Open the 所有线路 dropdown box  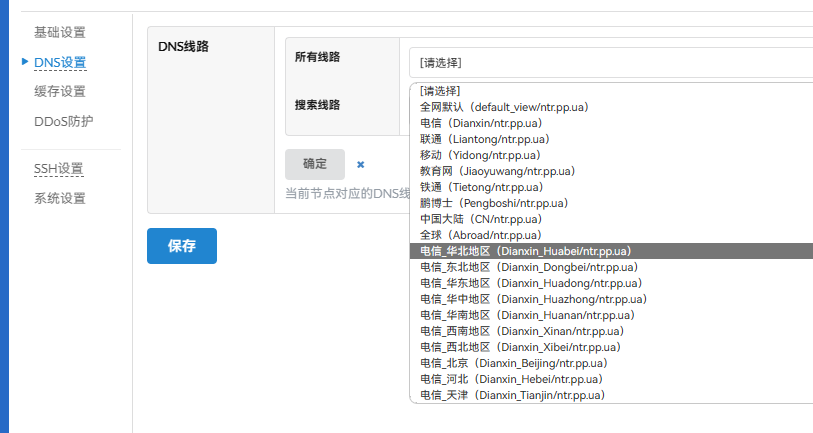pos(610,62)
